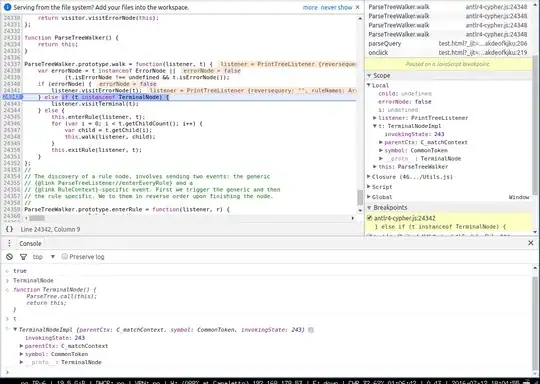Image resolution: width=540 pixels, height=384 pixels.
Task: Enable the Preserve log checkbox
Action: pyautogui.click(x=64, y=256)
